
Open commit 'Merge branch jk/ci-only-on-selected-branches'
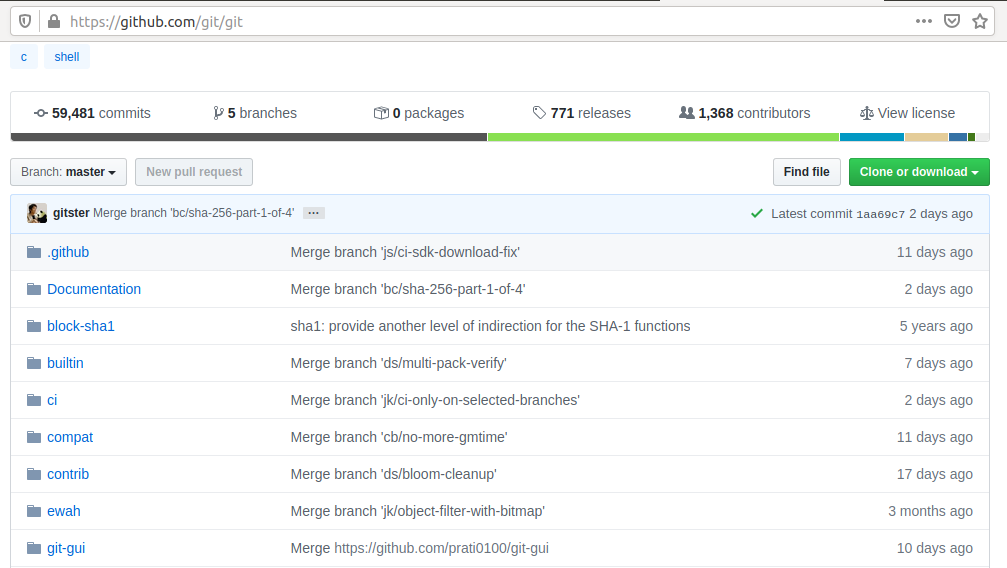pyautogui.click(x=435, y=400)
